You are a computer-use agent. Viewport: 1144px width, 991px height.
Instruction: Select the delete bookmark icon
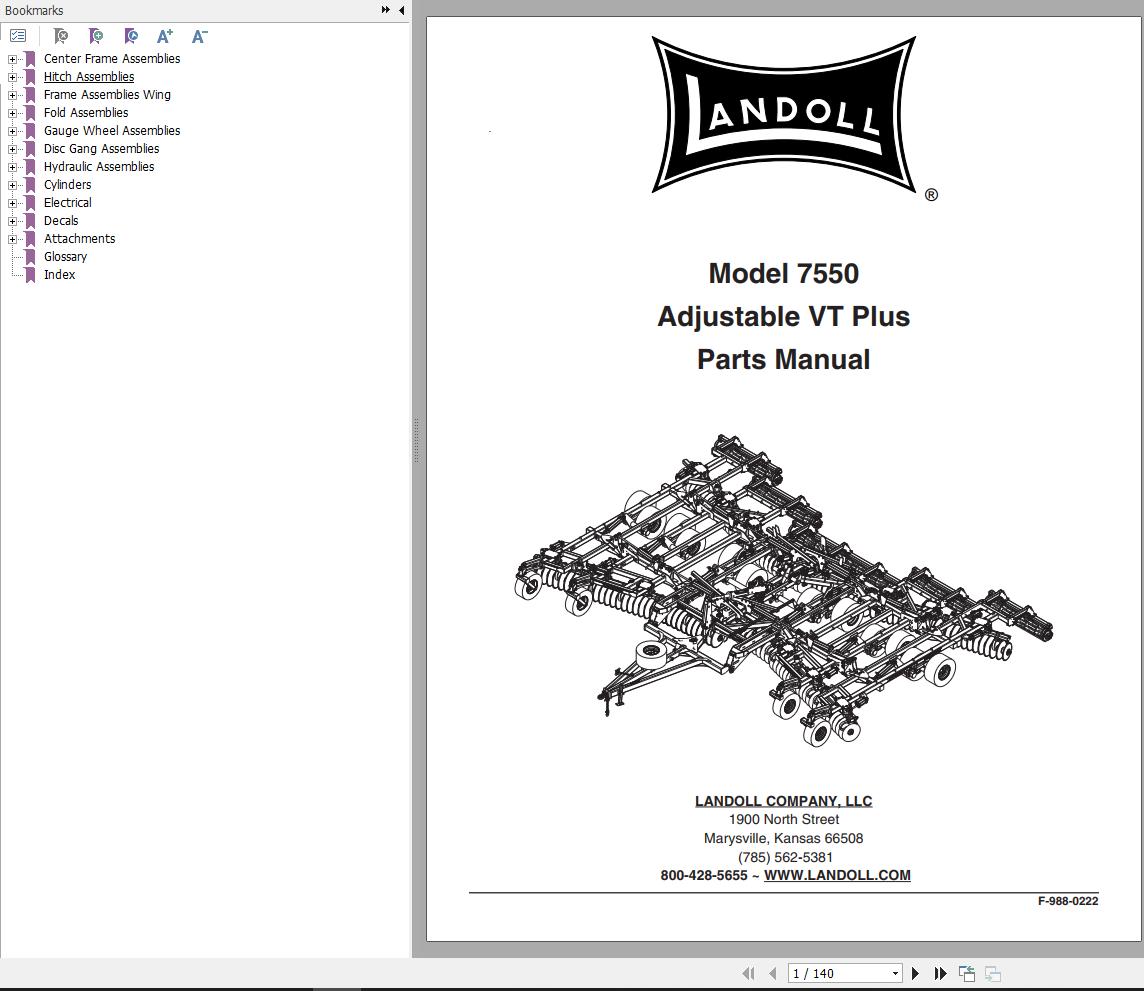(x=60, y=35)
